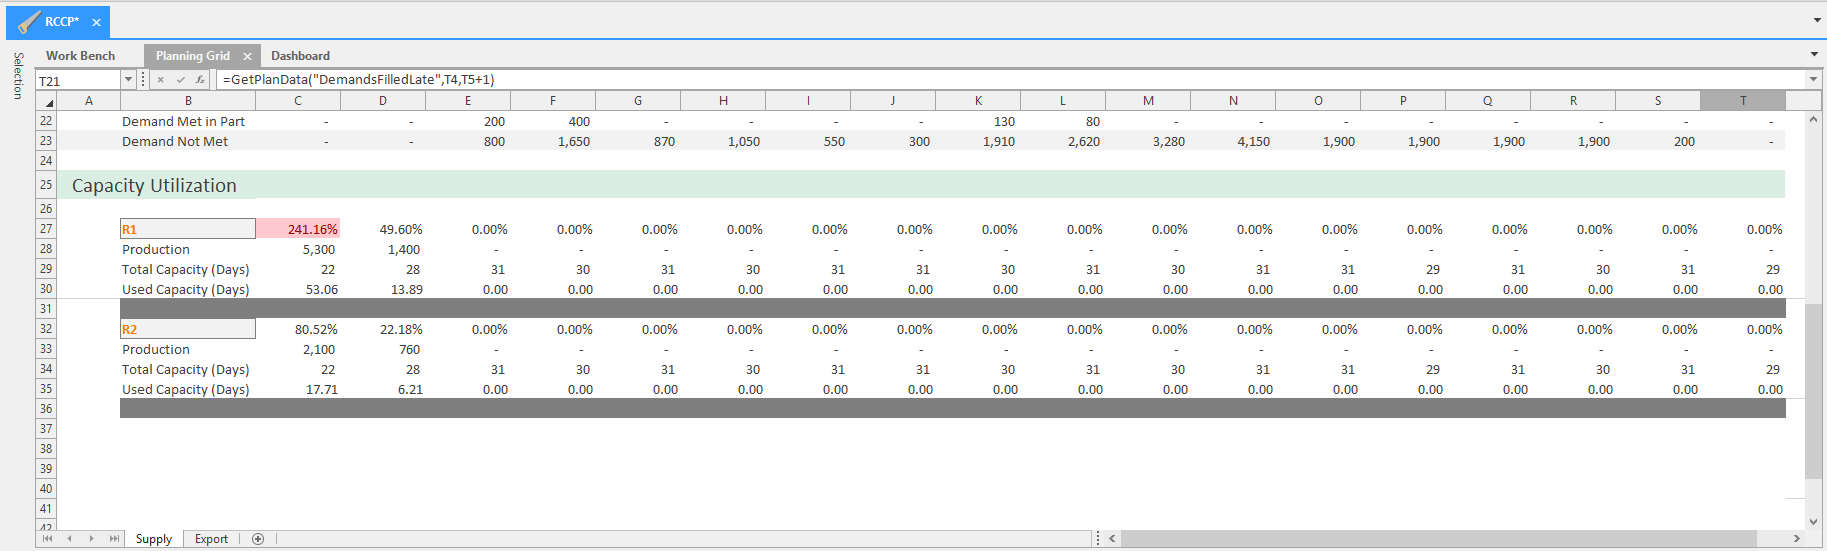The width and height of the screenshot is (1827, 551).
Task: Switch to the Work Bench tab
Action: [80, 56]
